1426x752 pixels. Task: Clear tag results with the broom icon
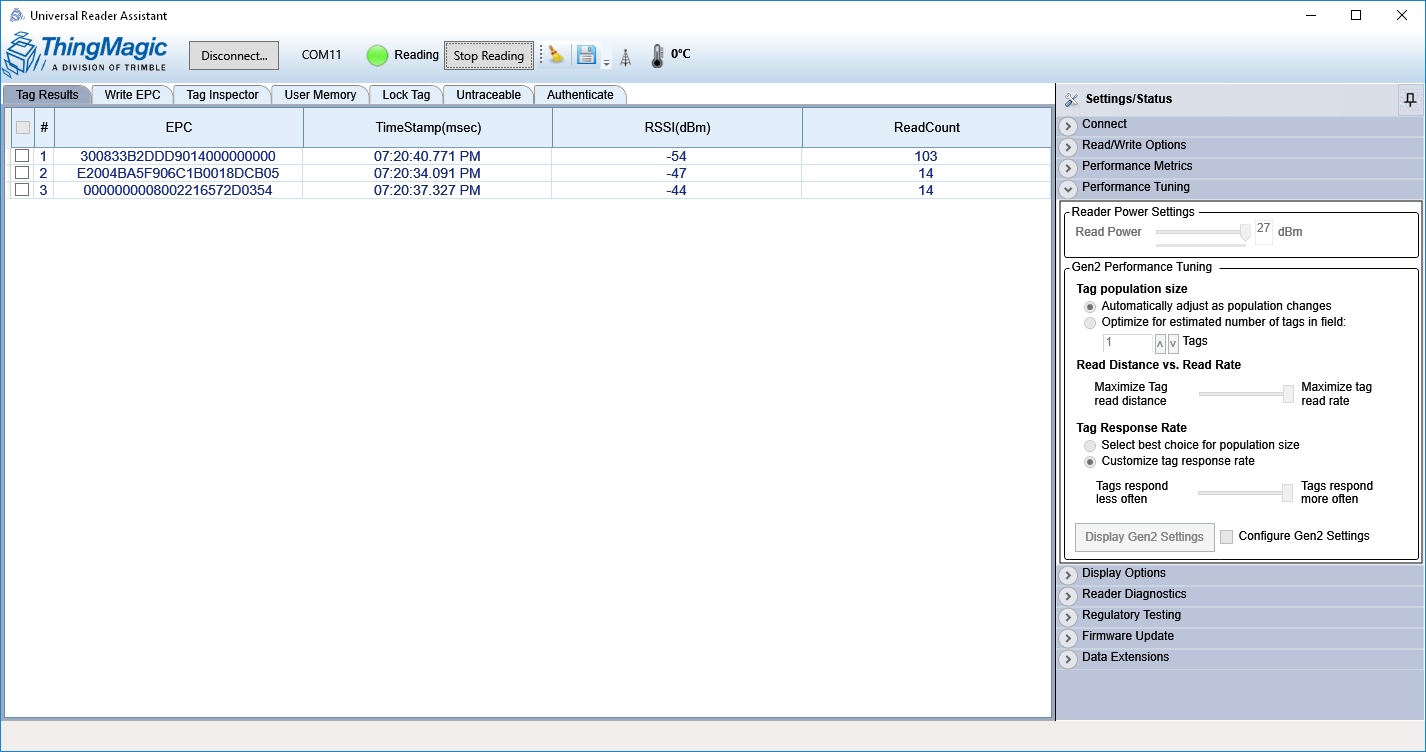(x=556, y=55)
